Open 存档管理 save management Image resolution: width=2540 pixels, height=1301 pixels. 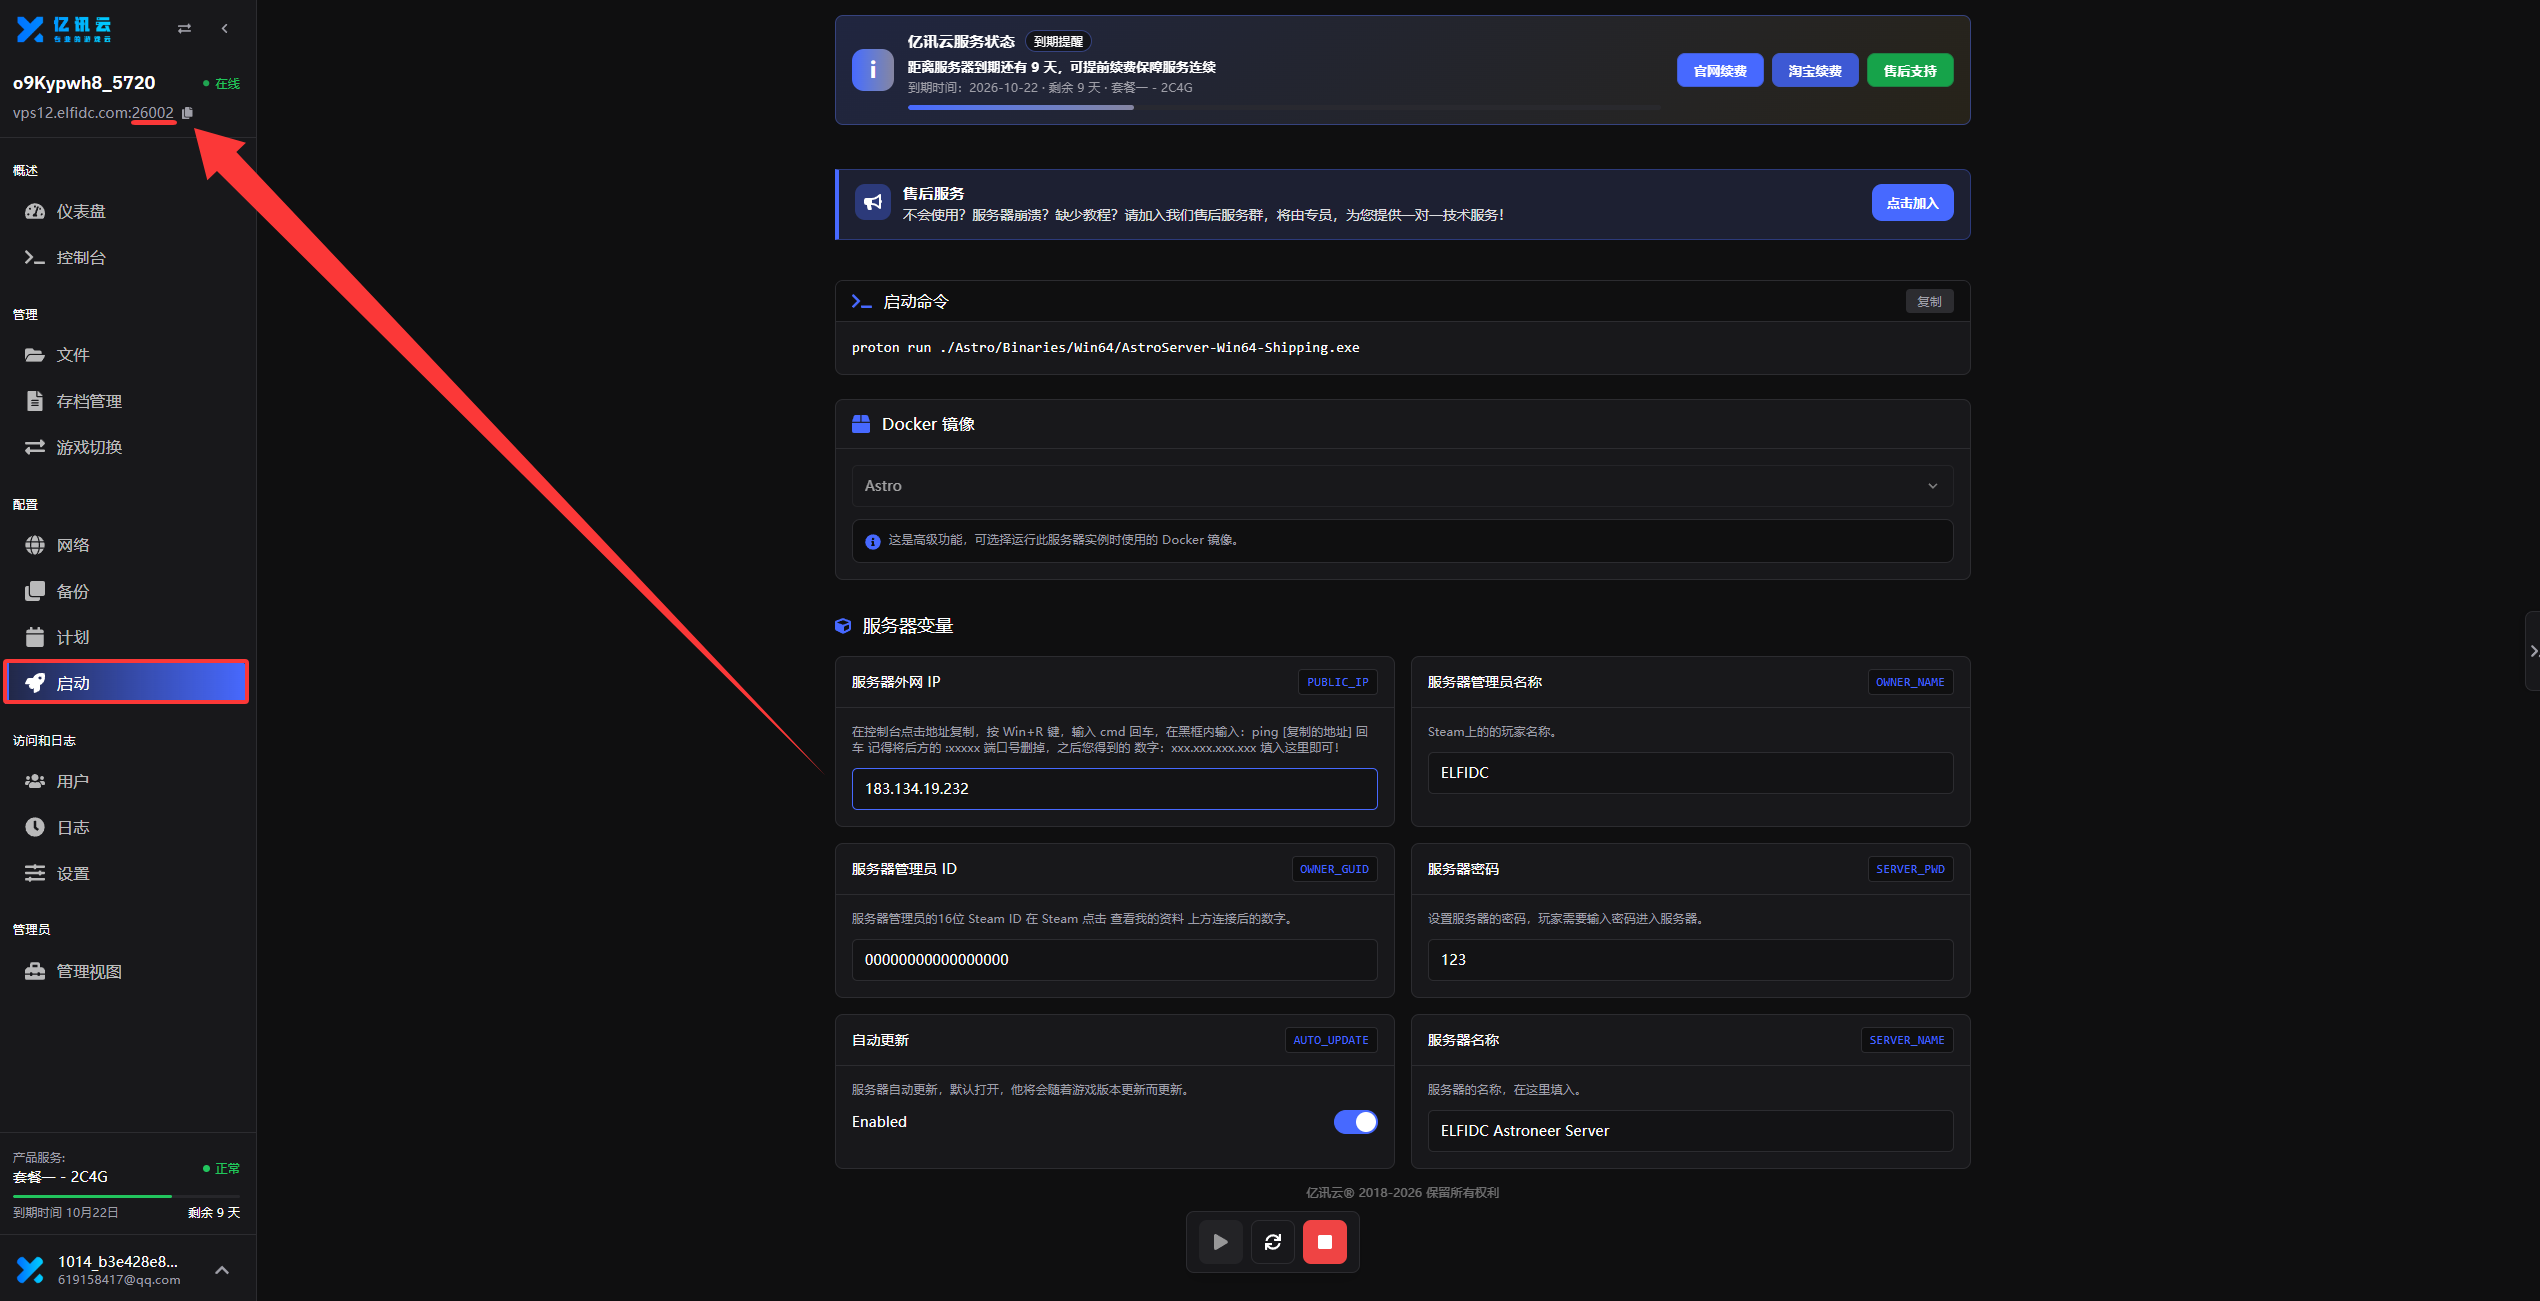coord(128,401)
